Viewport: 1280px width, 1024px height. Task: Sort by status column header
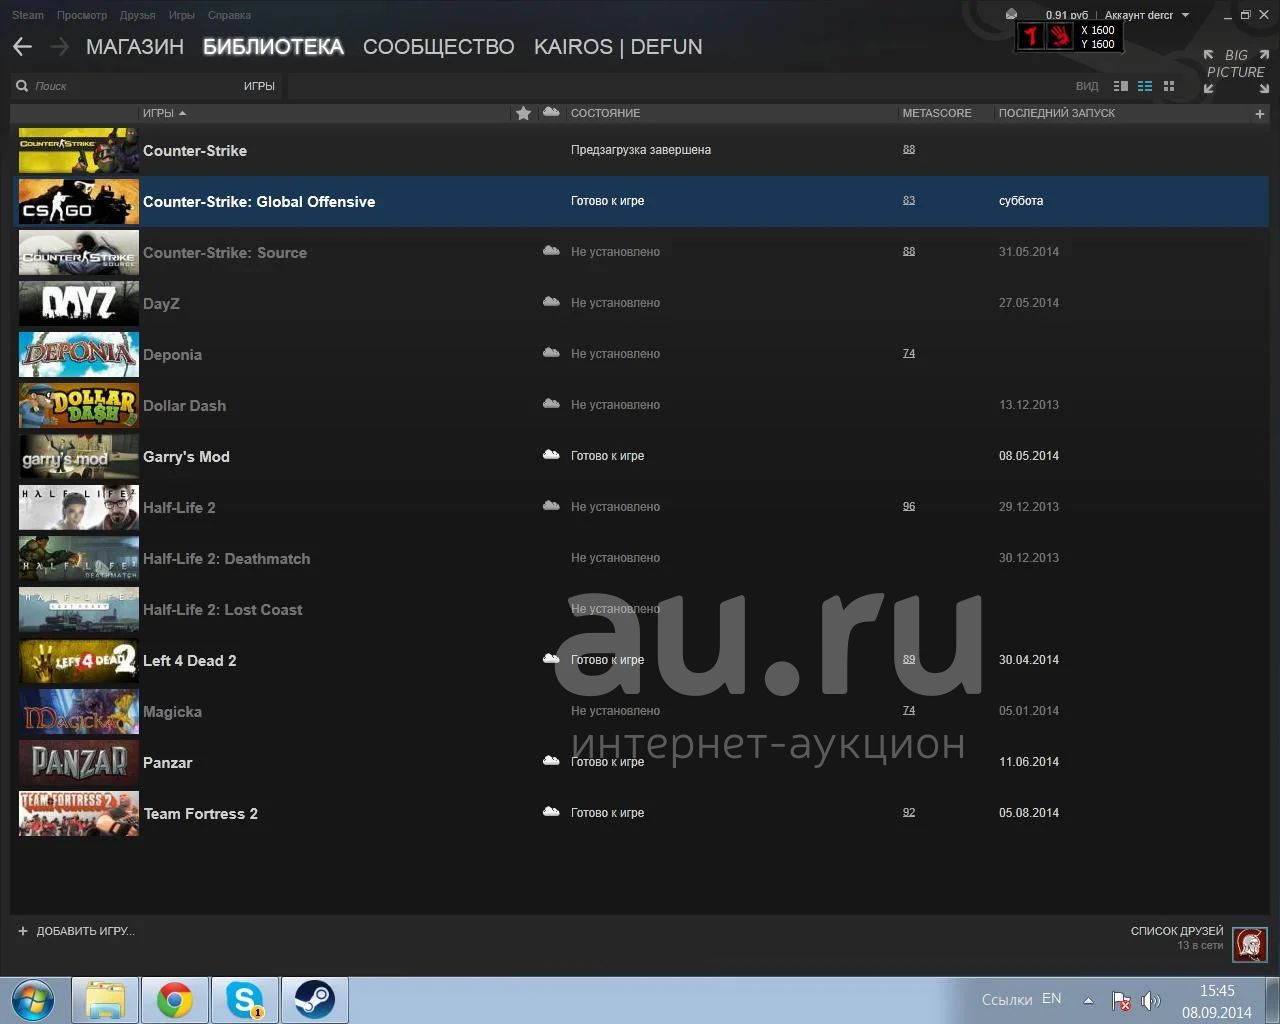pyautogui.click(x=605, y=113)
